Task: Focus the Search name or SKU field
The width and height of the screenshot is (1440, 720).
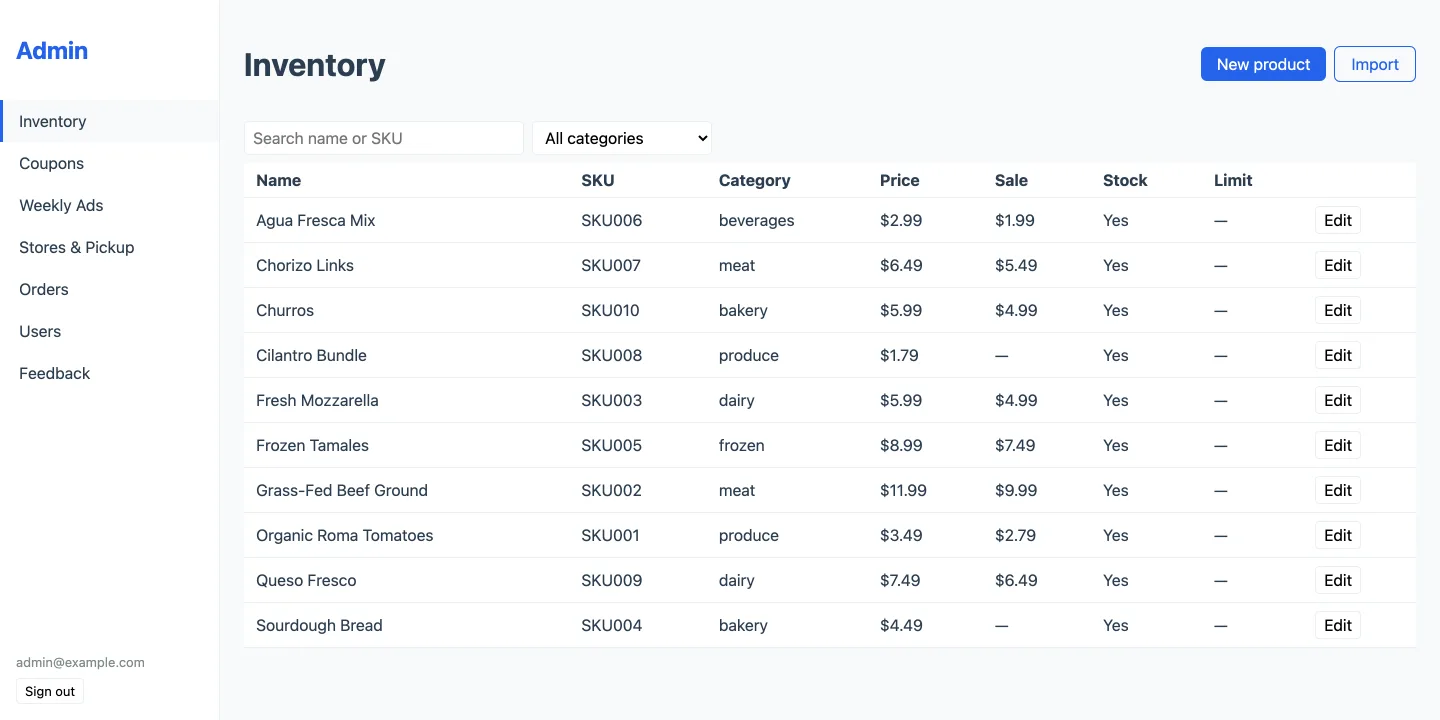Action: pyautogui.click(x=384, y=138)
